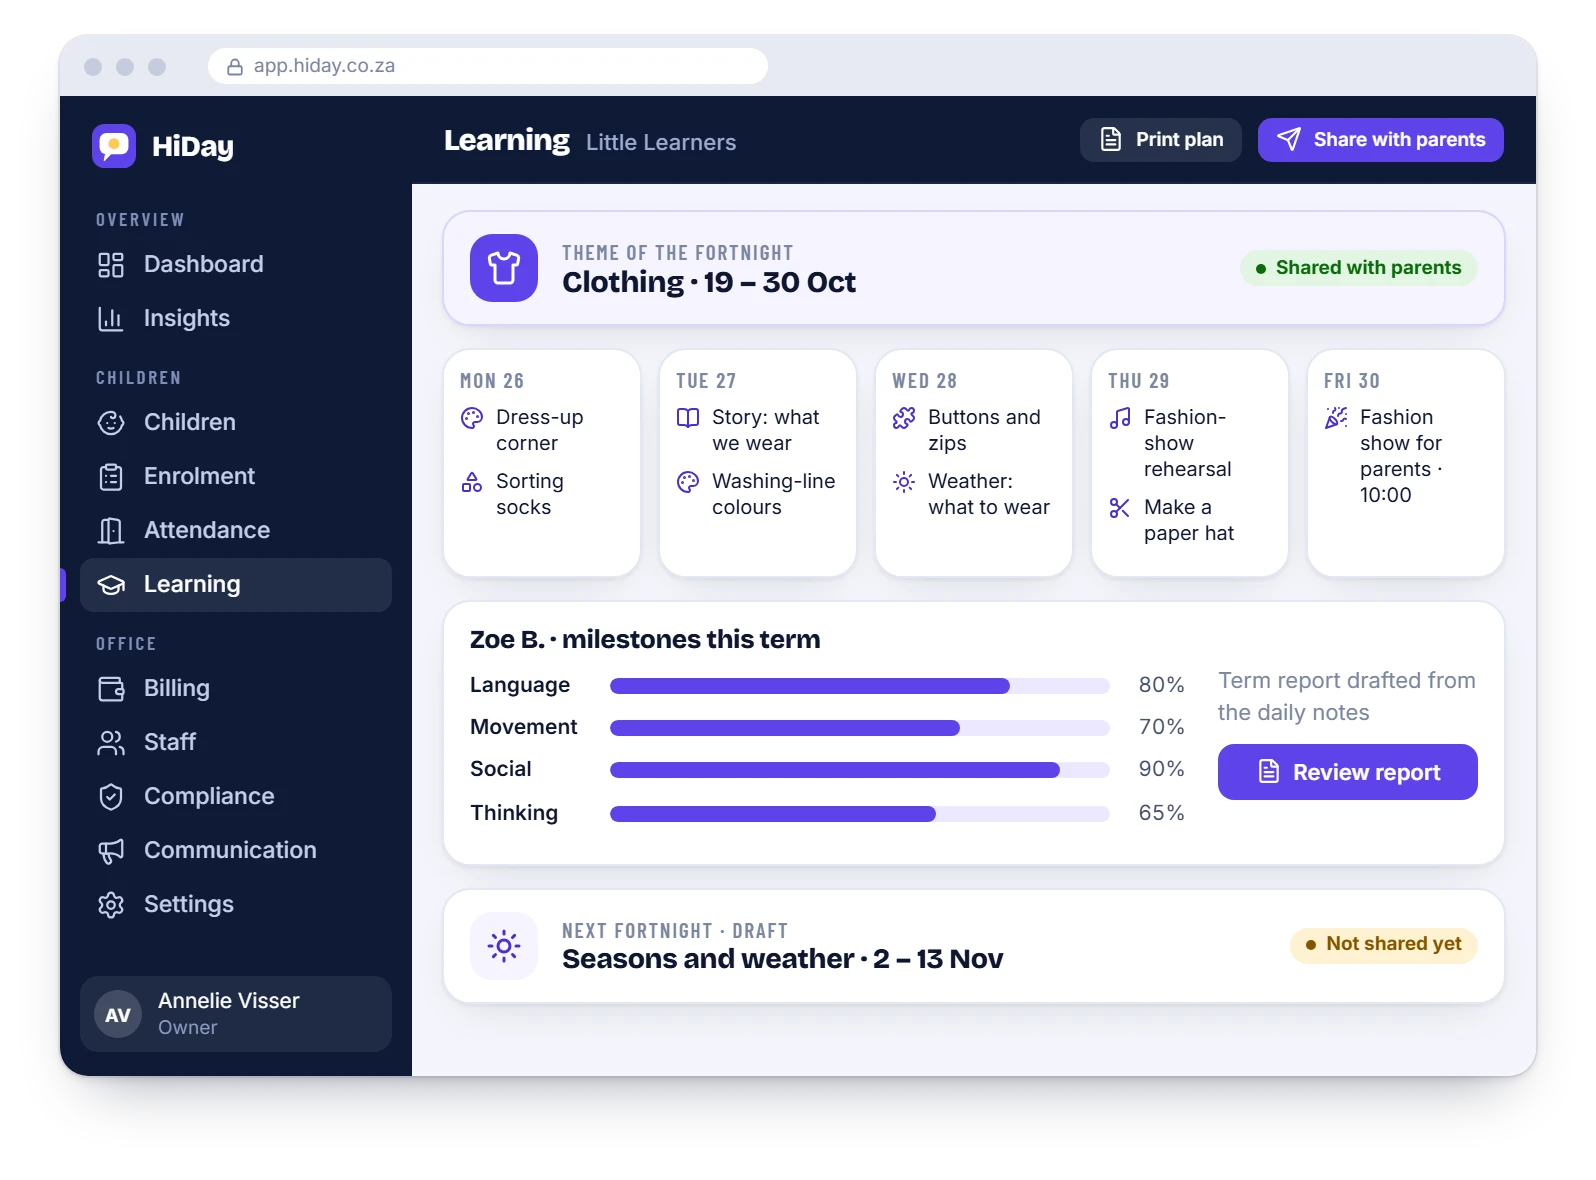Viewport: 1596px width, 1180px height.
Task: Click the Clothing · 19 – 30 Oct title
Action: pos(709,283)
